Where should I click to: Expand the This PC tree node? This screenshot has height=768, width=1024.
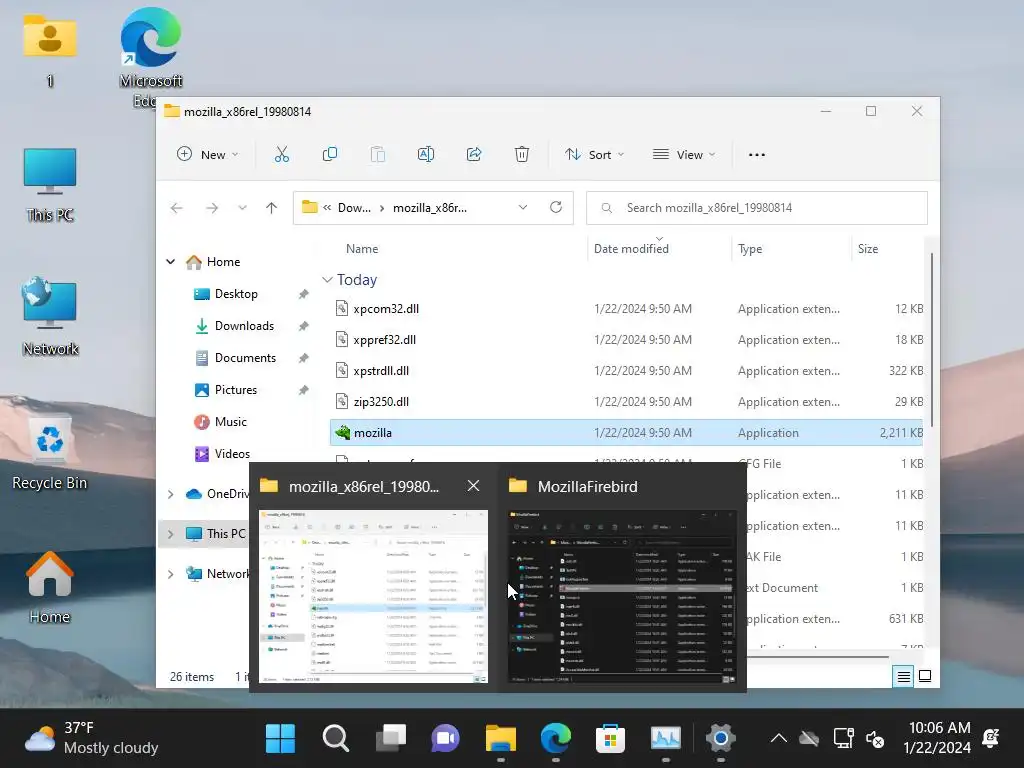(170, 534)
